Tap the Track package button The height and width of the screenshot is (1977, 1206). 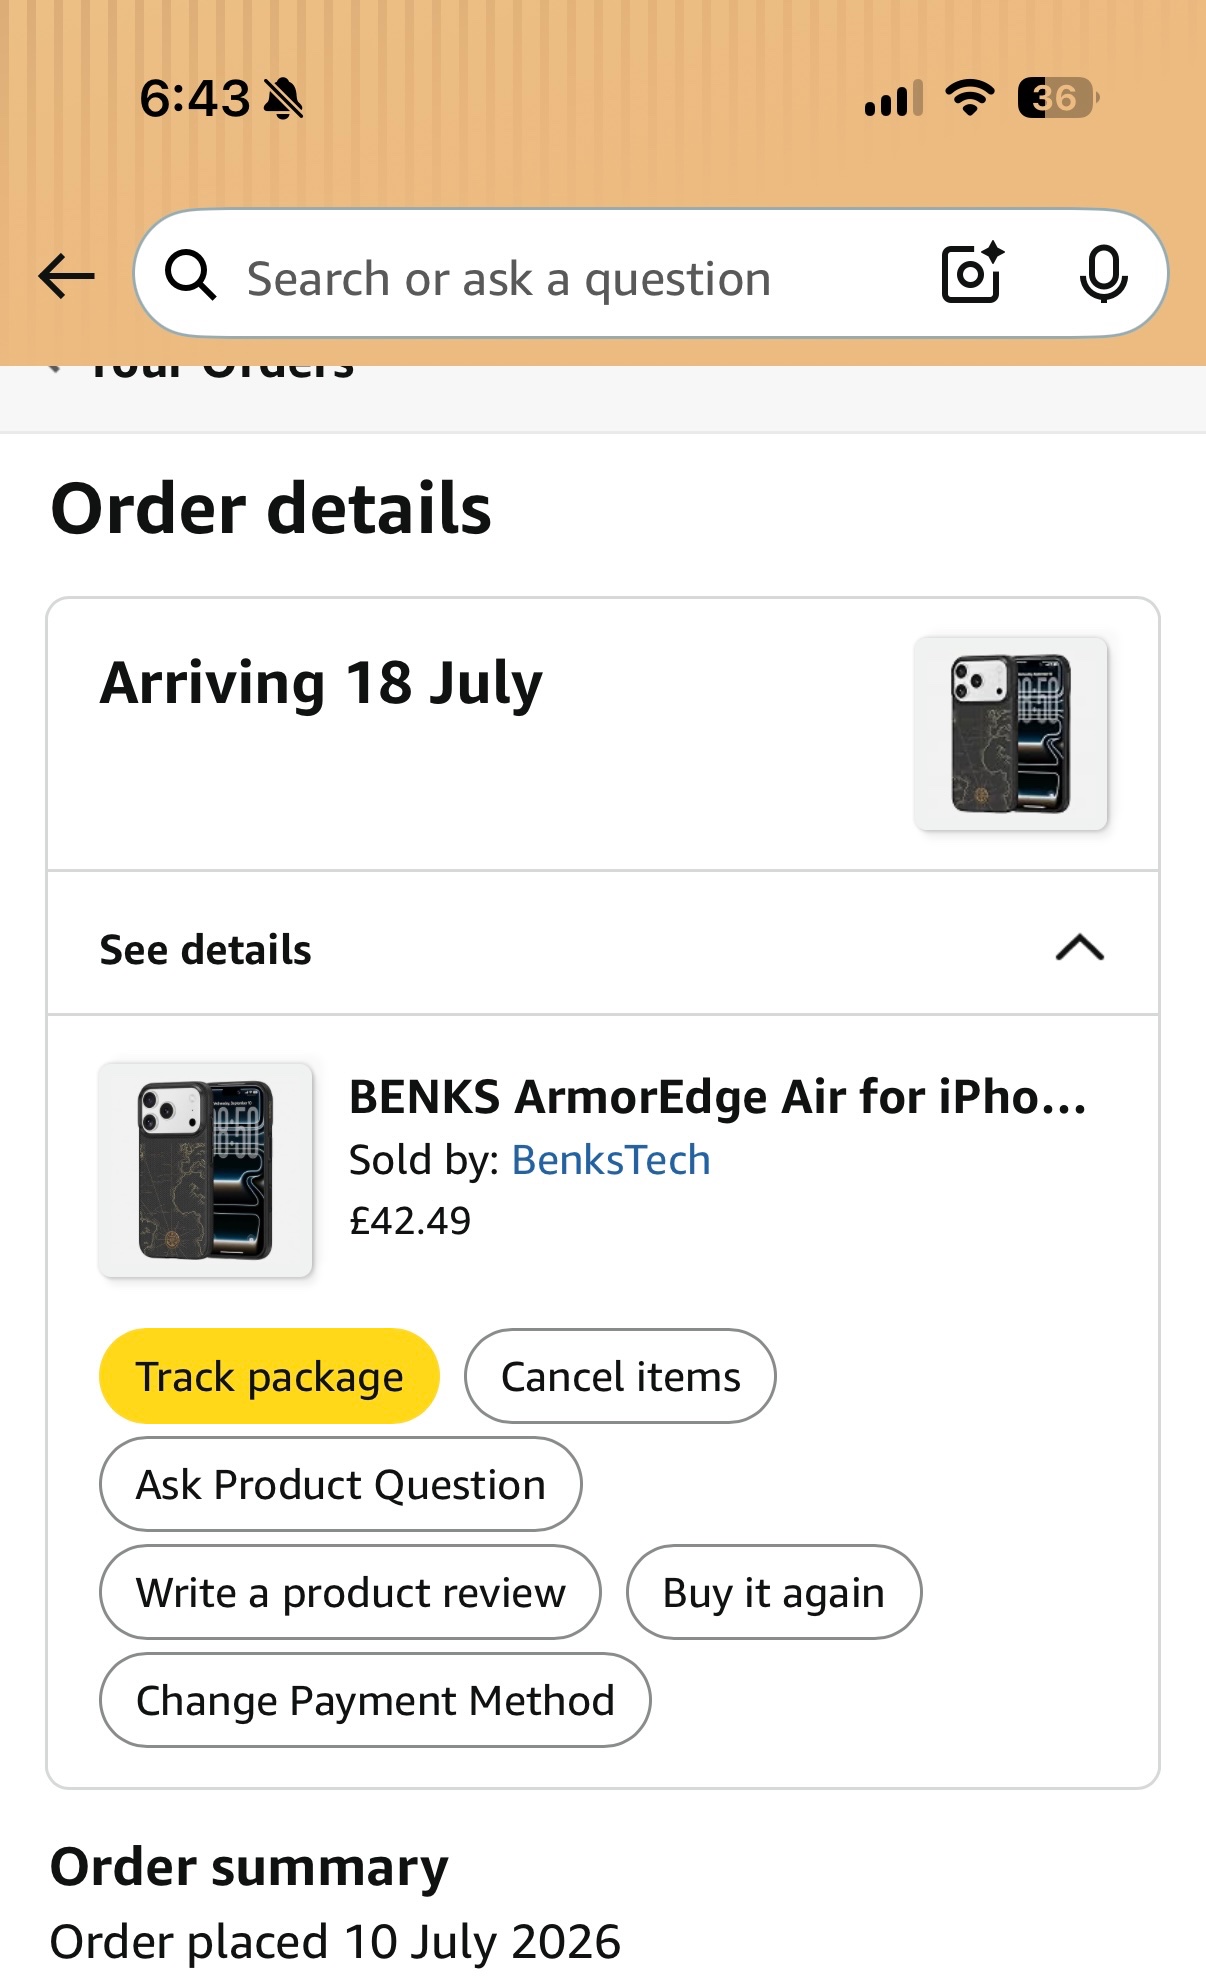[269, 1376]
